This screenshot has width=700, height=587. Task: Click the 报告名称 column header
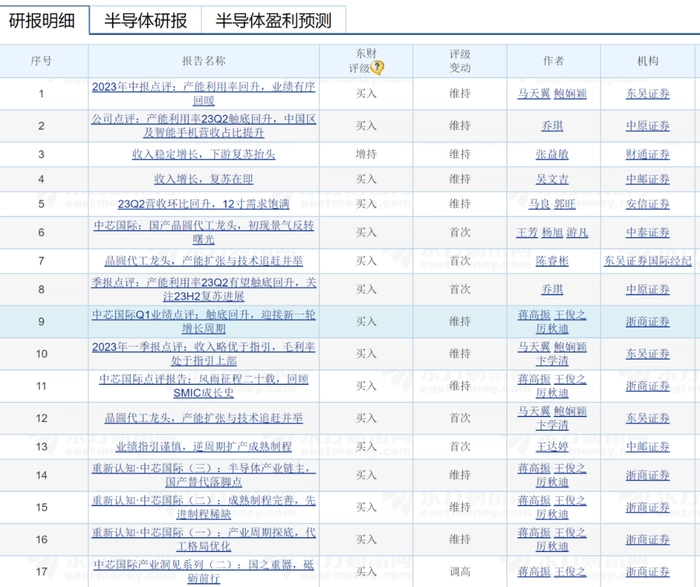(x=203, y=61)
